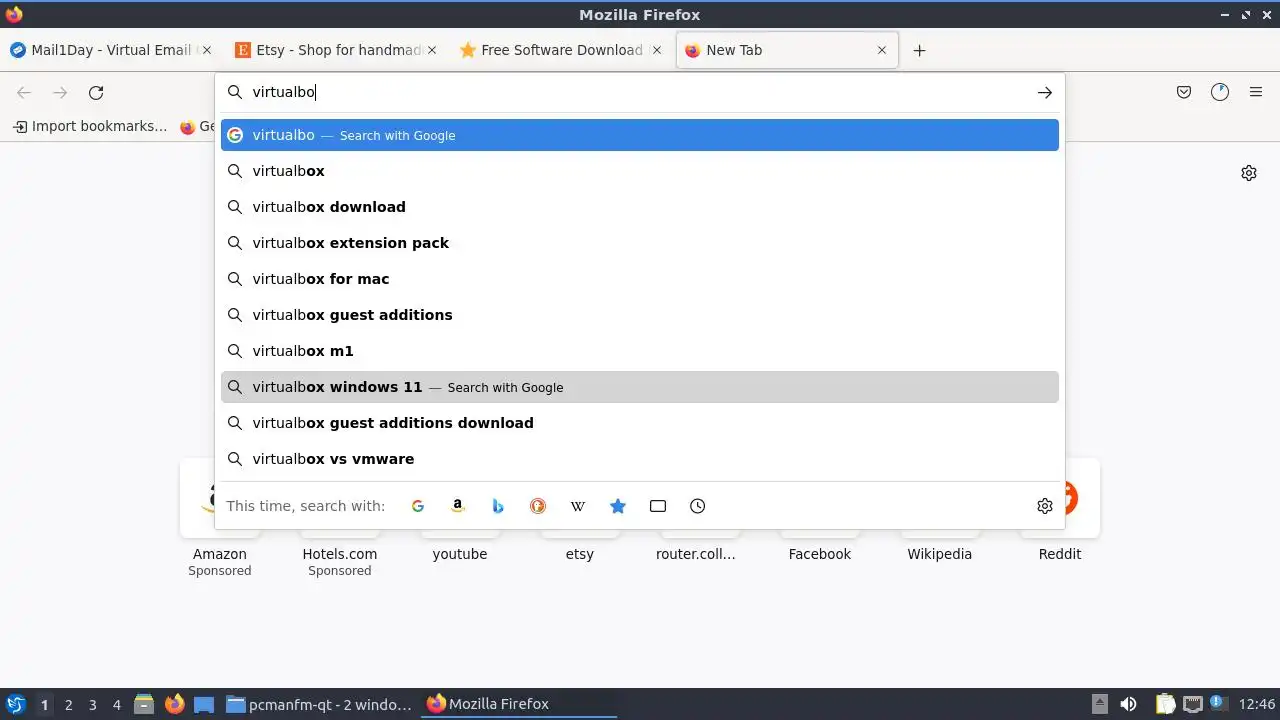Screen dimensions: 1280x720
Task: Close the New Tab tab
Action: click(x=881, y=50)
